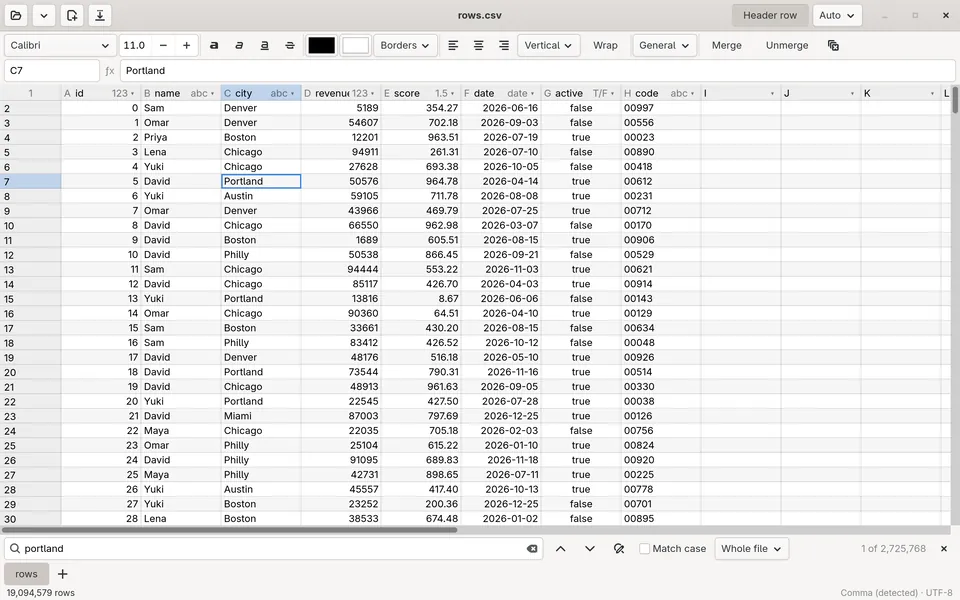Open the Calibri font family dropdown
Viewport: 960px width, 600px height.
[x=59, y=45]
